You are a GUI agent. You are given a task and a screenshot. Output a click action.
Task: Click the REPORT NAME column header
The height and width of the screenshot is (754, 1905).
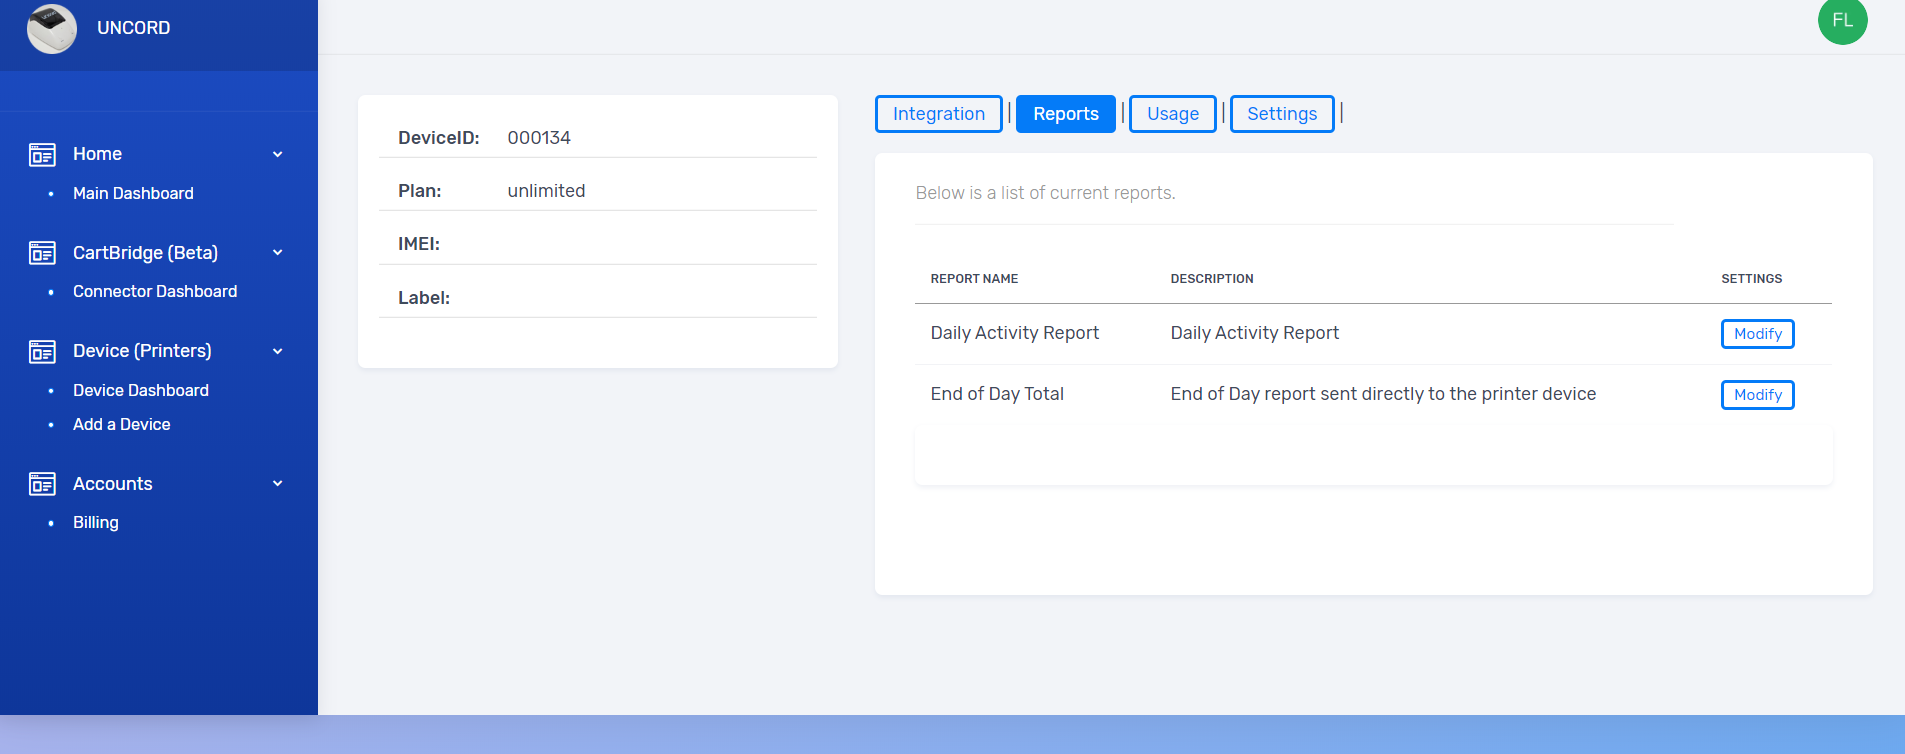[974, 279]
